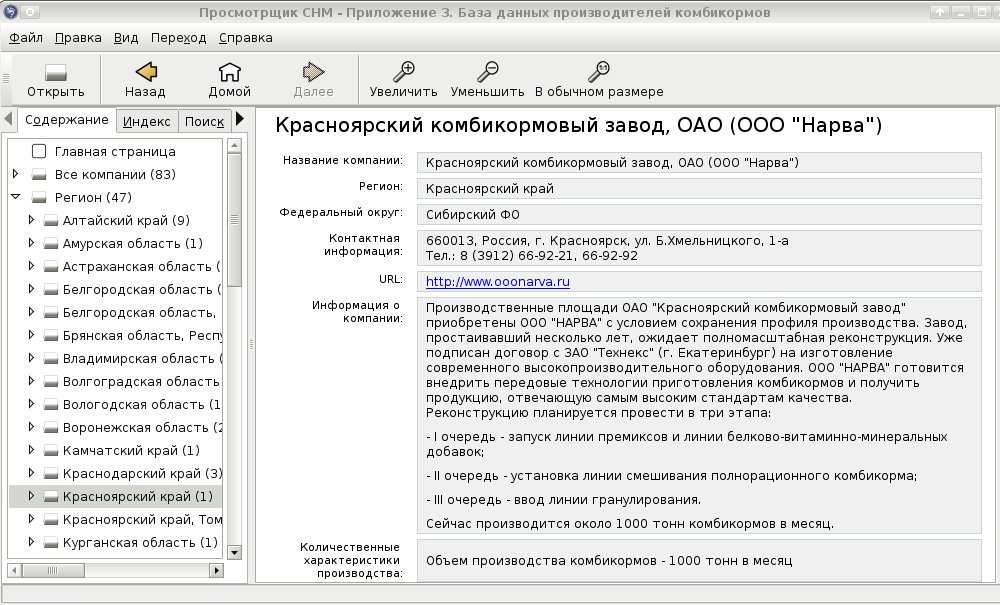1000x605 pixels.
Task: Switch to the Содержание tab
Action: 66,120
